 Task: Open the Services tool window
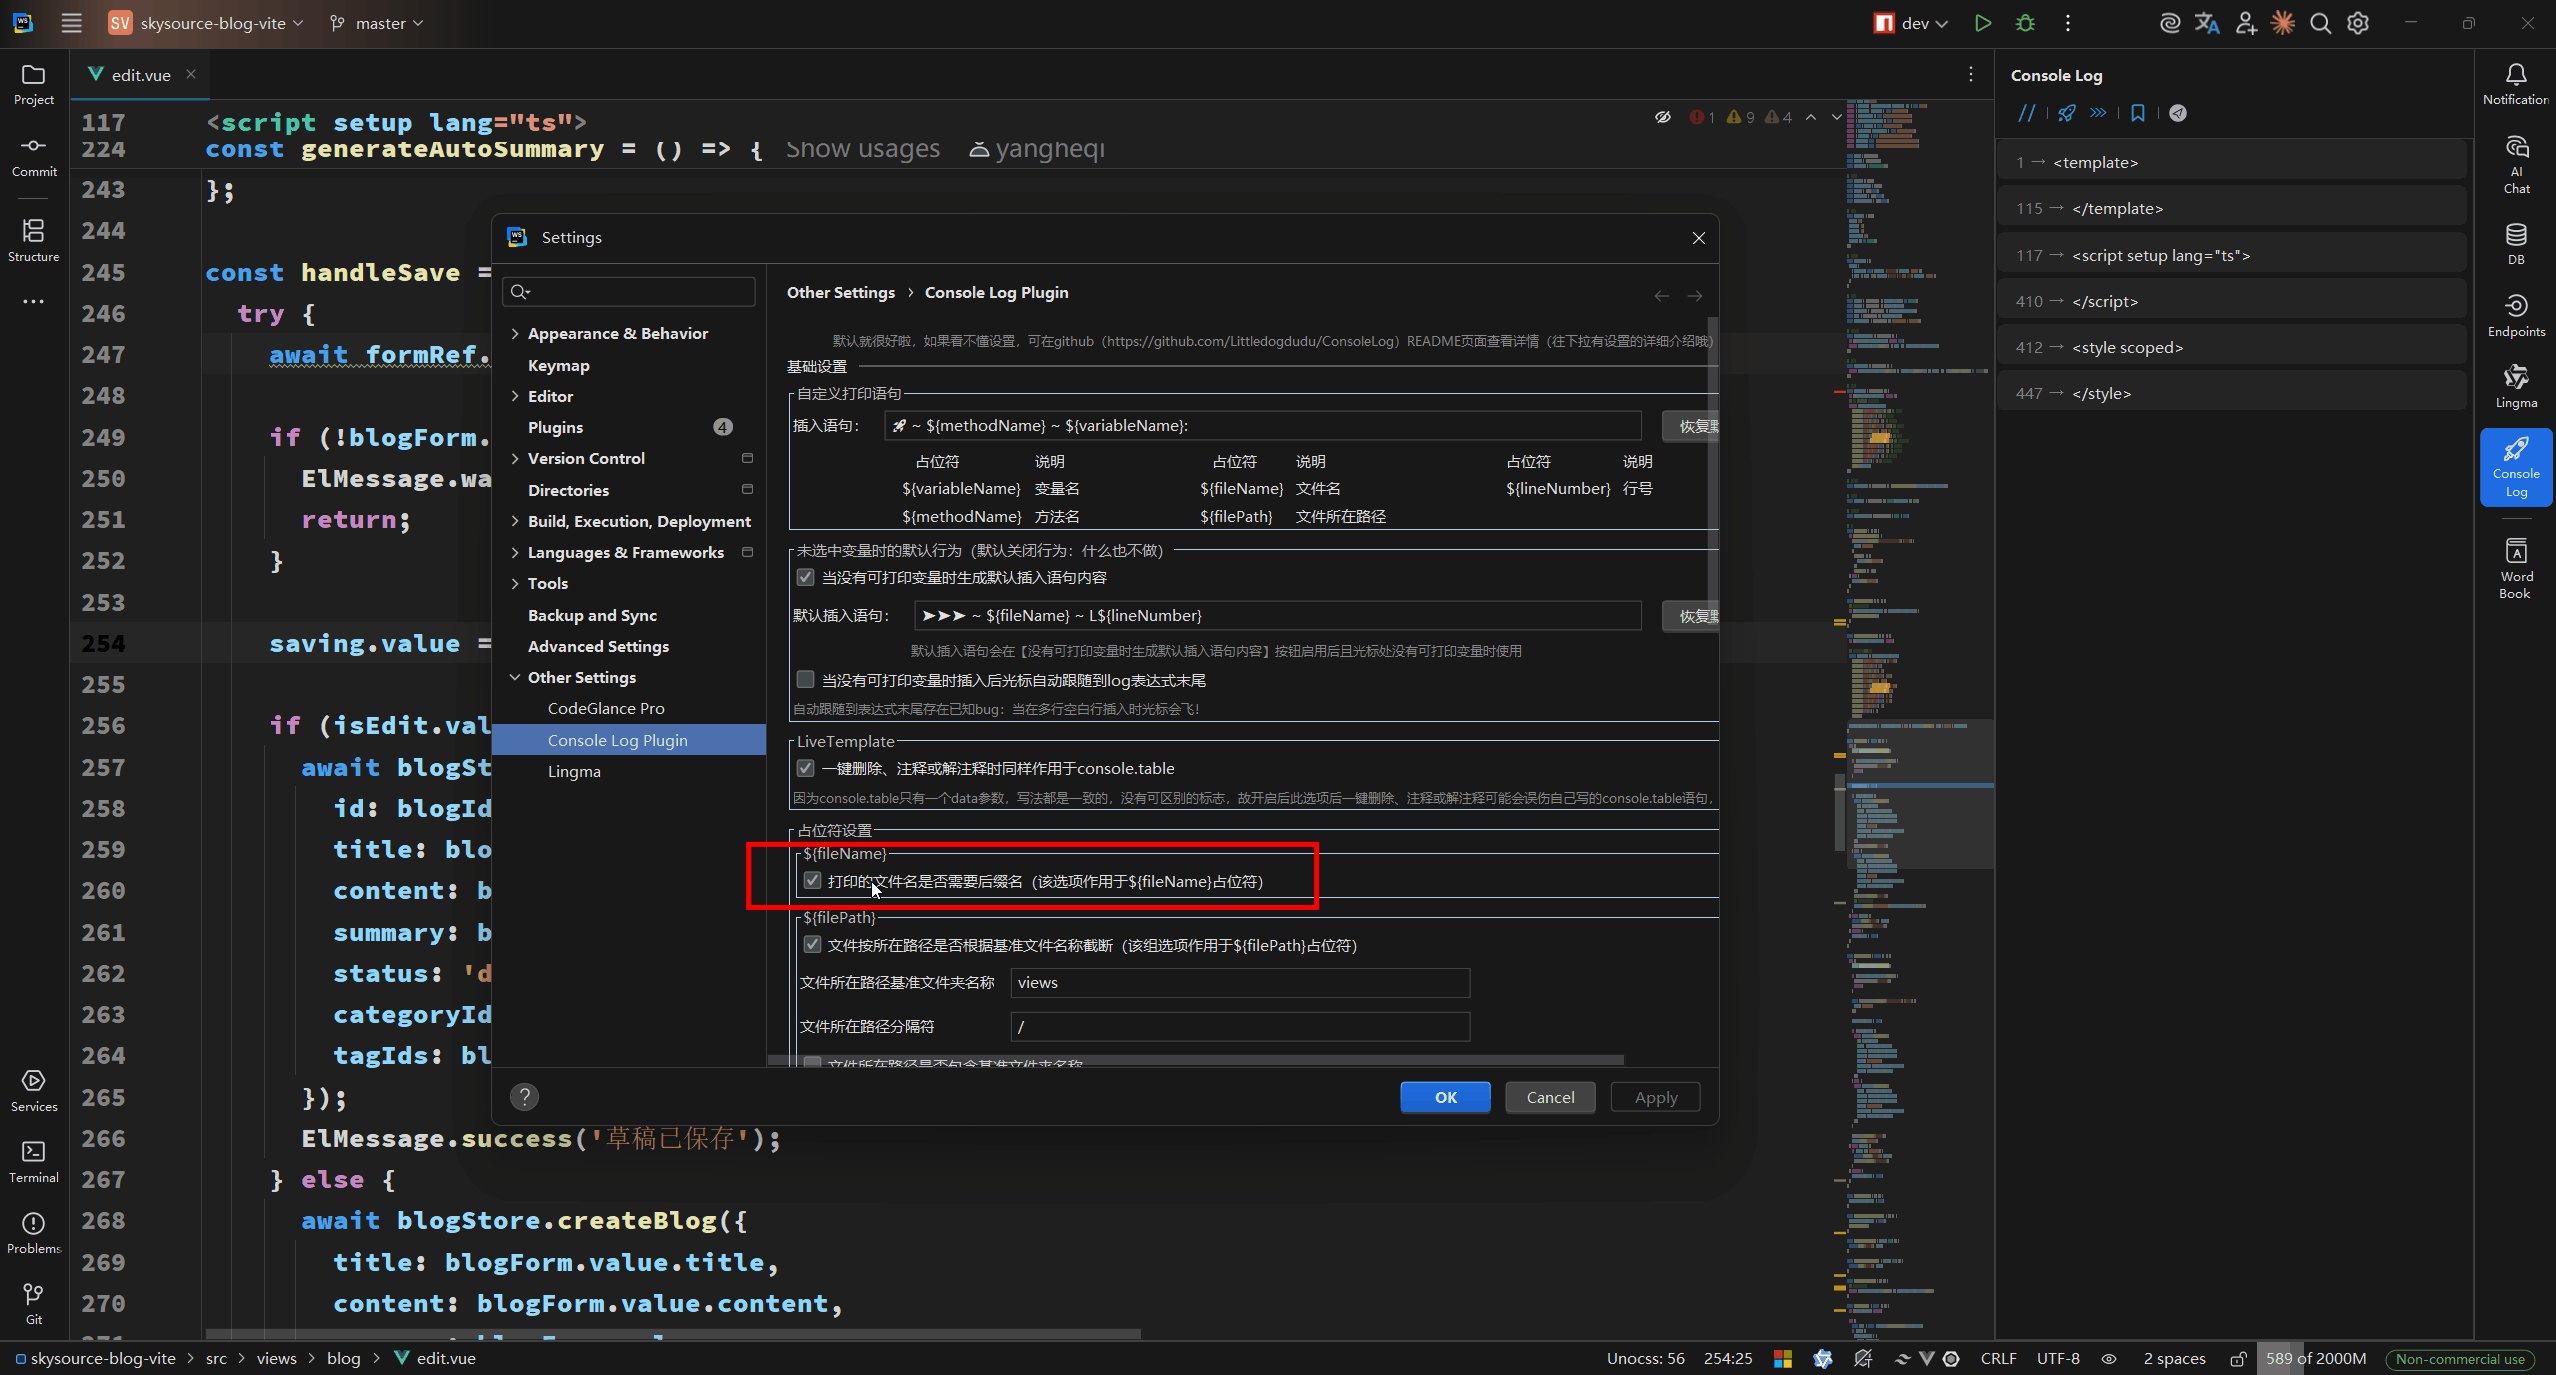34,1091
